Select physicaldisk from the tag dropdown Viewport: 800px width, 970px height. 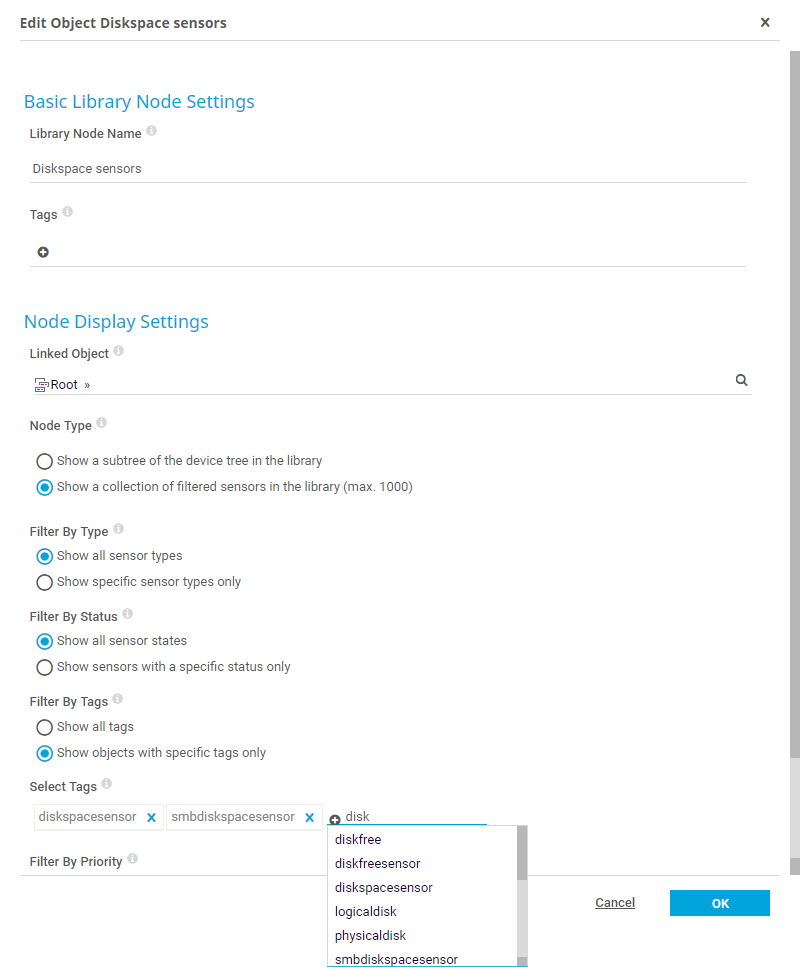(x=370, y=936)
